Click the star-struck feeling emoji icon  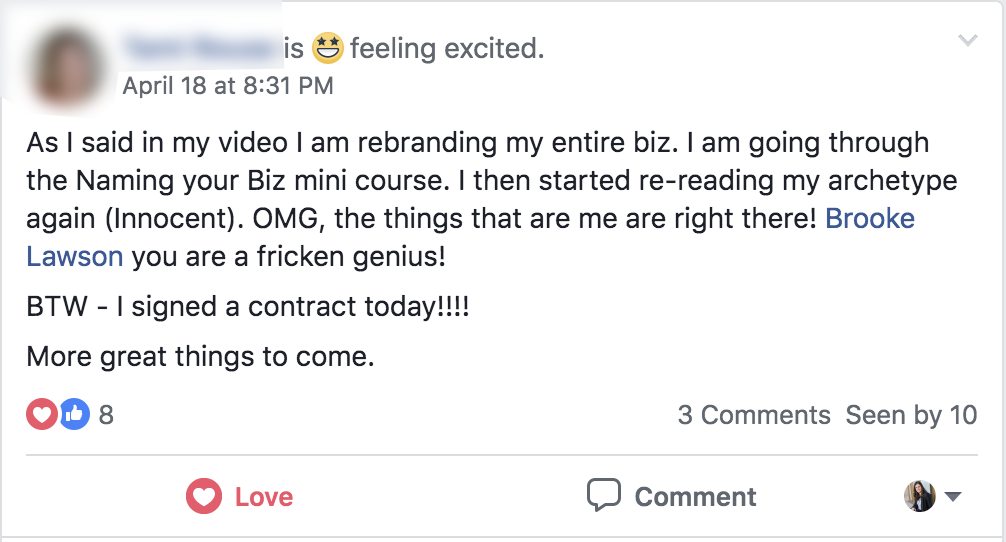pos(327,47)
